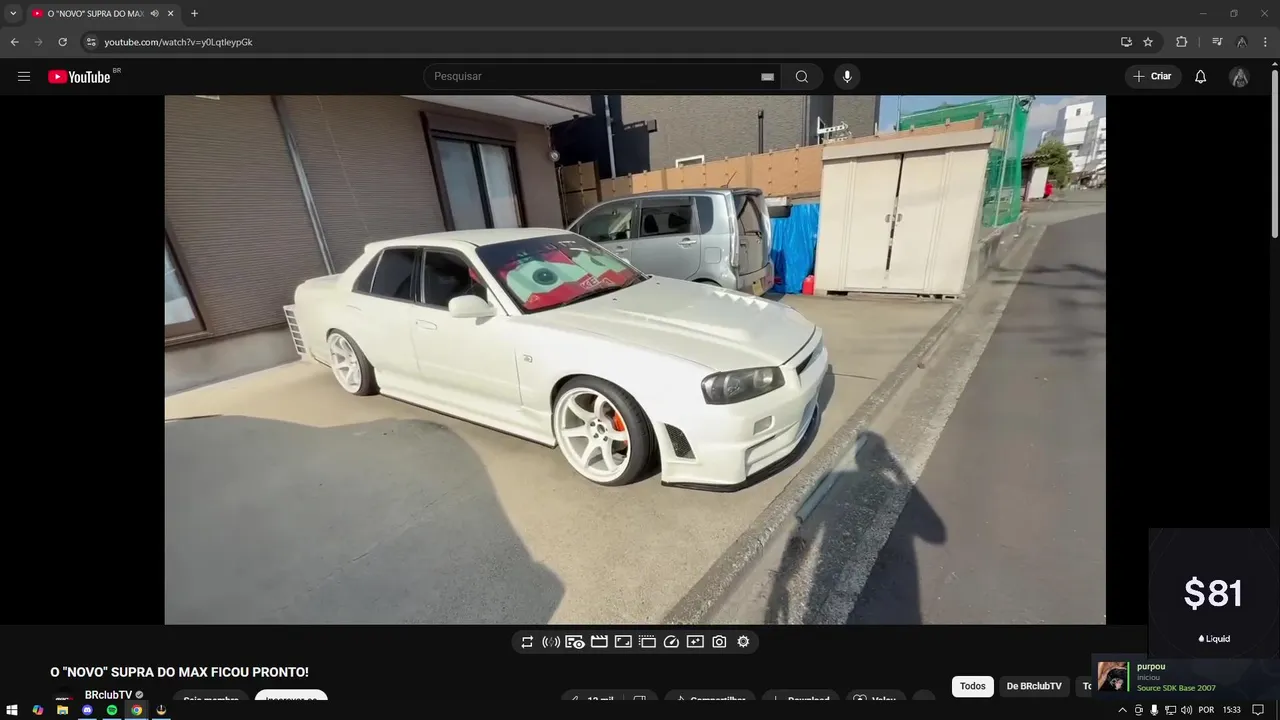Click the volume boost wave icon
This screenshot has height=720, width=1280.
(x=551, y=642)
